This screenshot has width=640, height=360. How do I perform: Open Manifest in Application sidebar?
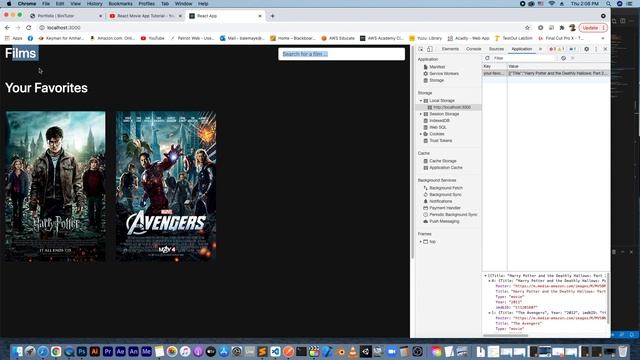(x=437, y=67)
